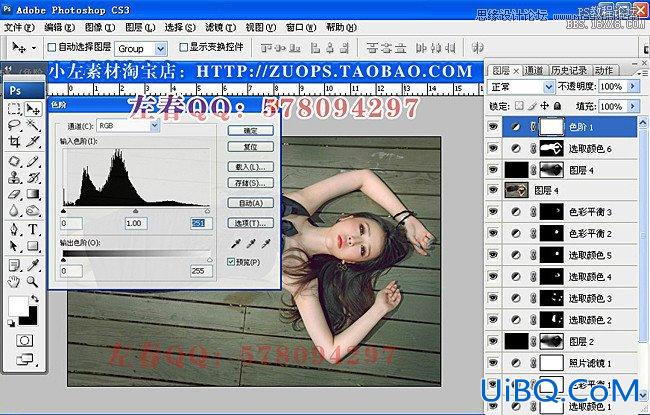Open the 文件 menu
Image resolution: width=650 pixels, height=415 pixels.
pyautogui.click(x=19, y=28)
